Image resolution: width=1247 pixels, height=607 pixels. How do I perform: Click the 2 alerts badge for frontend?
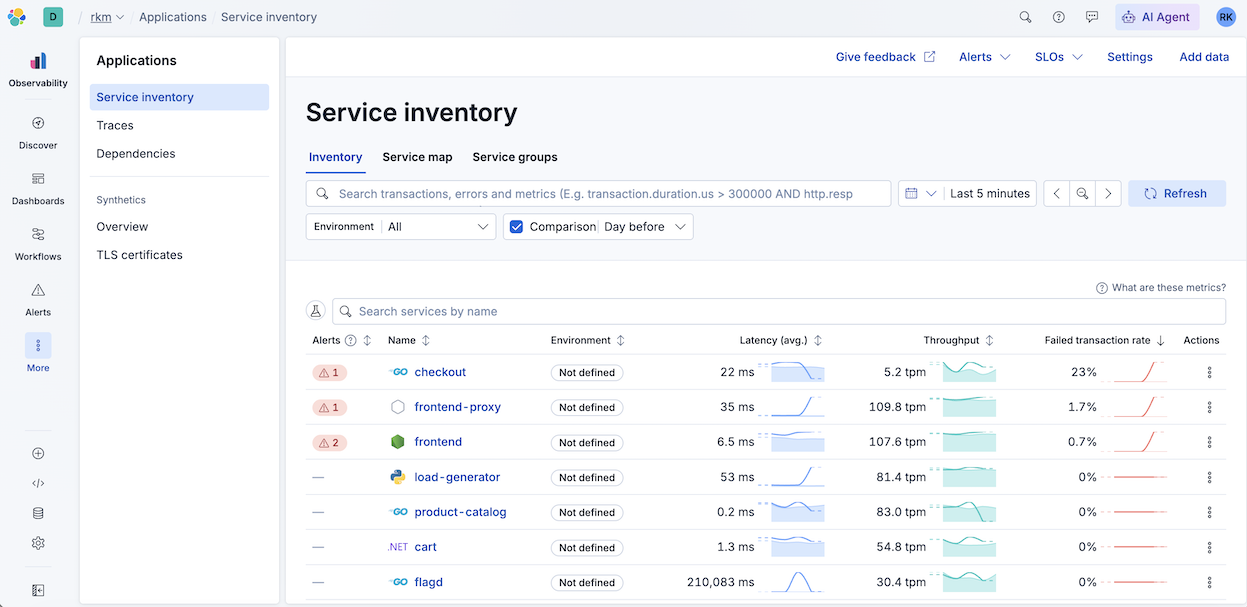pos(330,442)
